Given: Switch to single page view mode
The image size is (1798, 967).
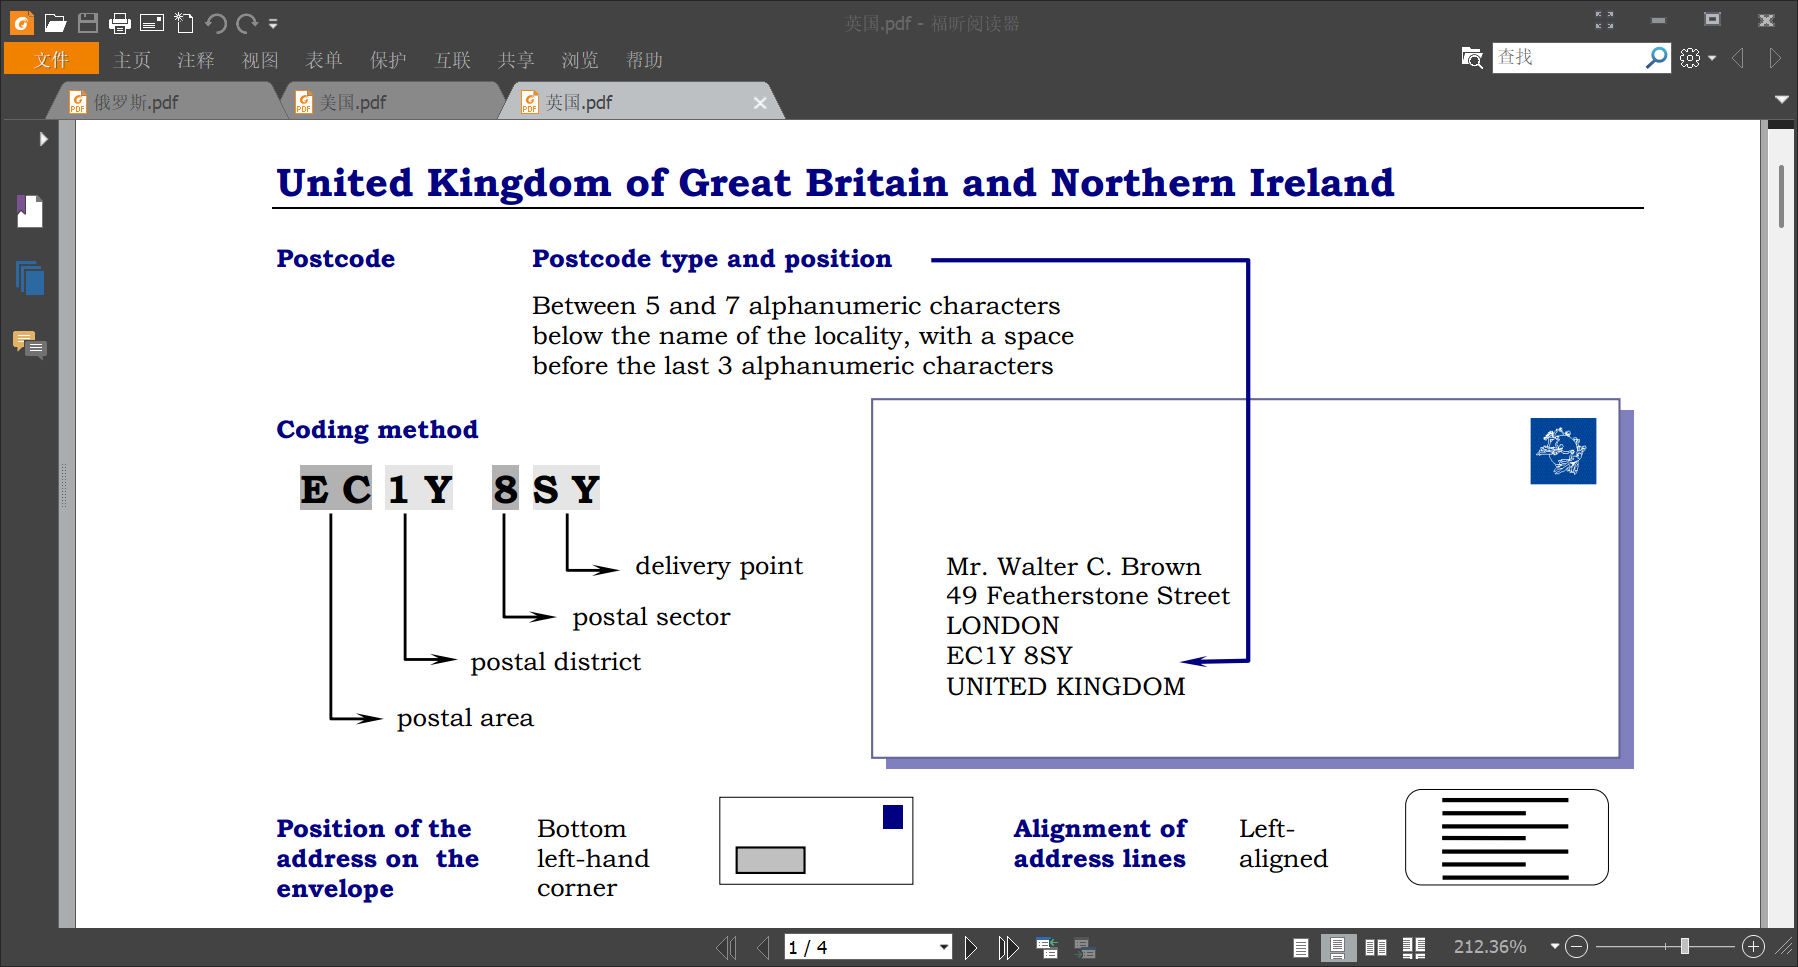Looking at the screenshot, I should pyautogui.click(x=1301, y=947).
